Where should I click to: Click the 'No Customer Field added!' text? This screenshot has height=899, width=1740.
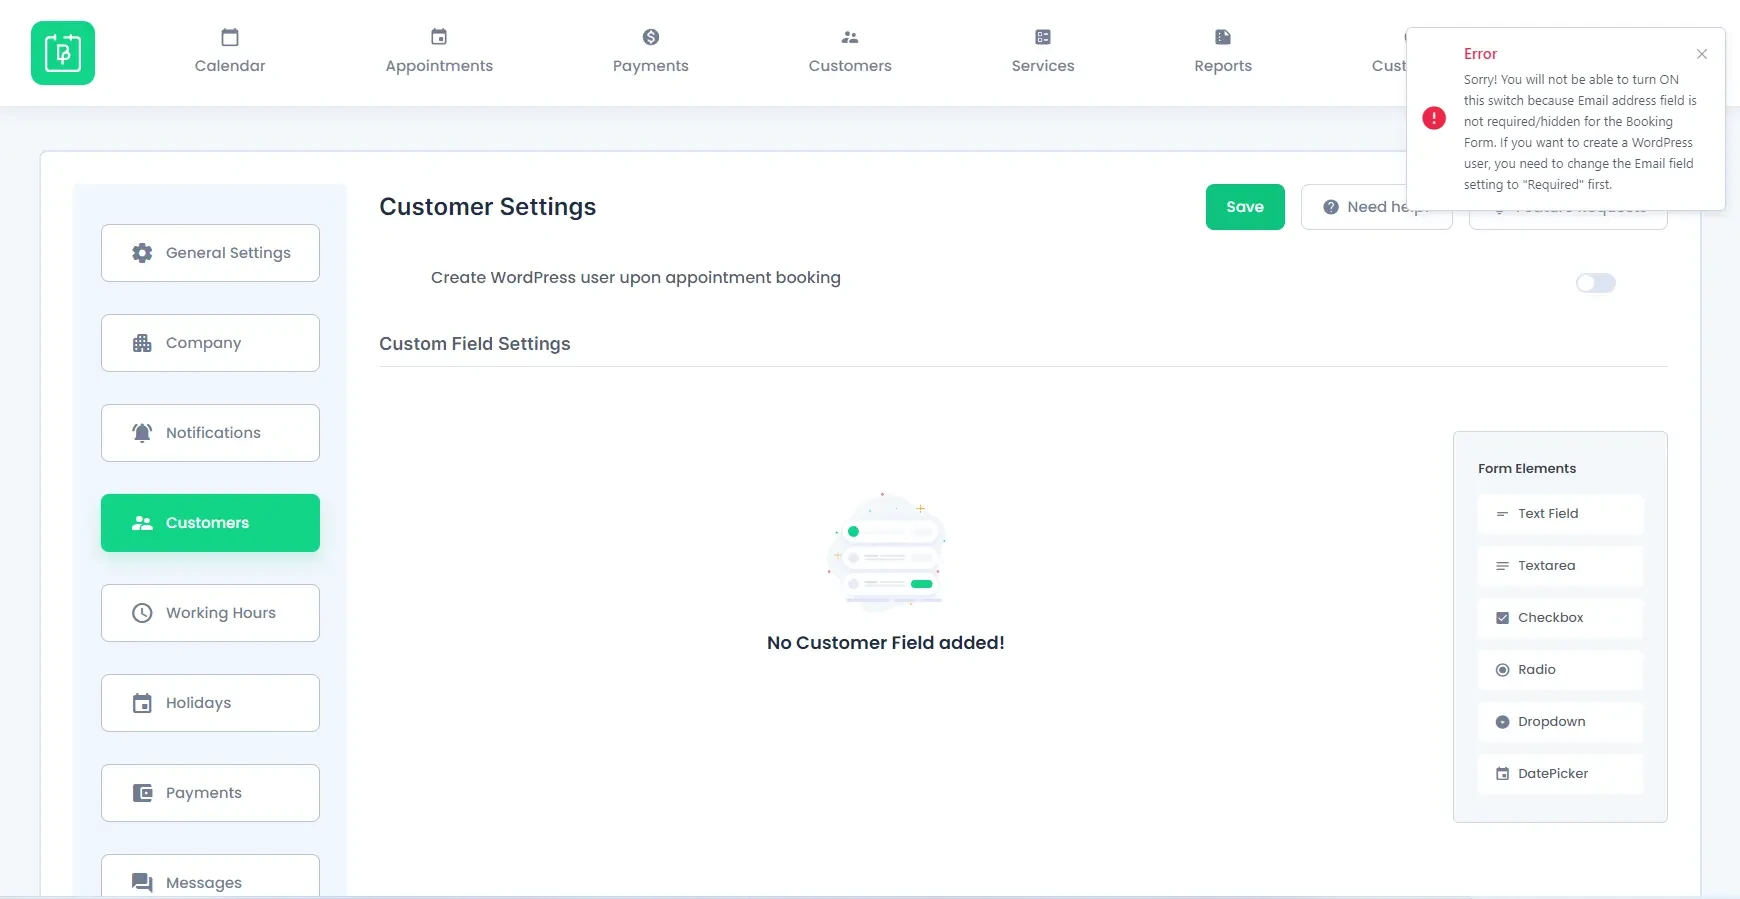point(886,643)
